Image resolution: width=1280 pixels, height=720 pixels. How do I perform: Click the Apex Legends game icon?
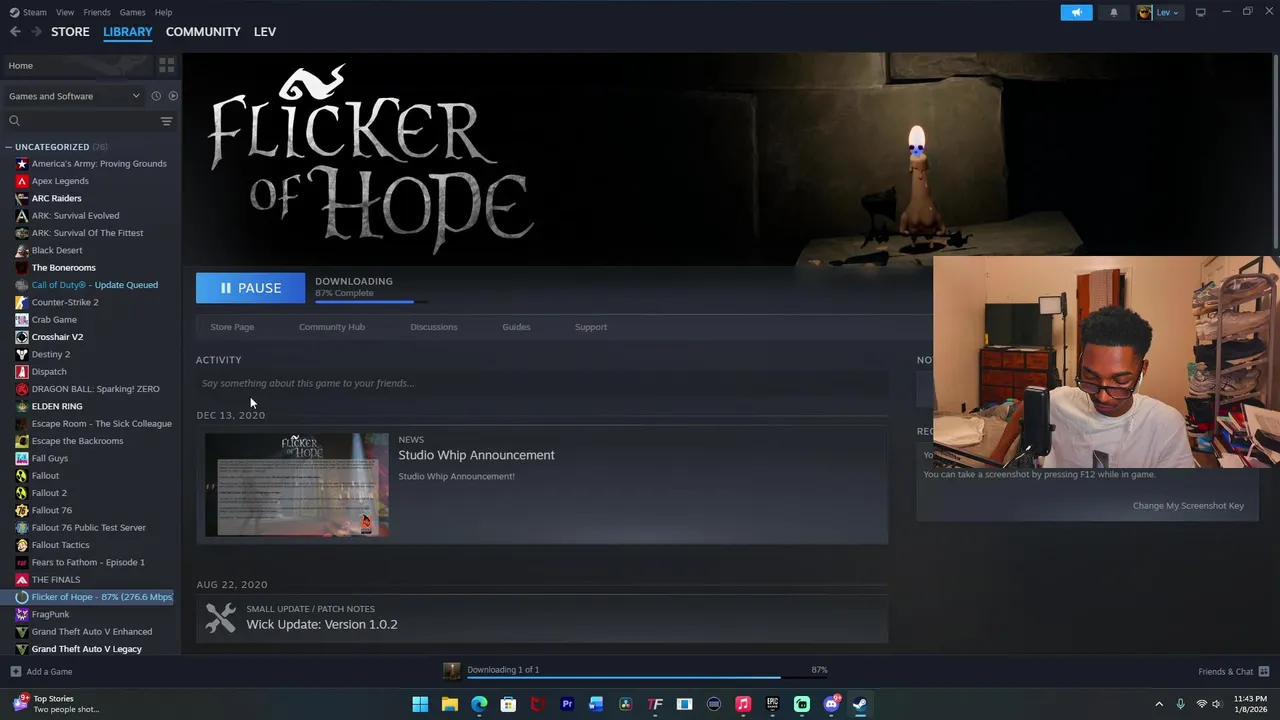[x=22, y=181]
